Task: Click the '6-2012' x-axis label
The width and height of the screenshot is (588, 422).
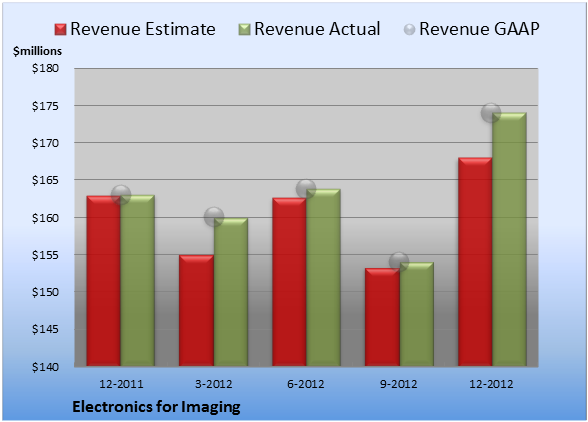Action: pos(306,384)
